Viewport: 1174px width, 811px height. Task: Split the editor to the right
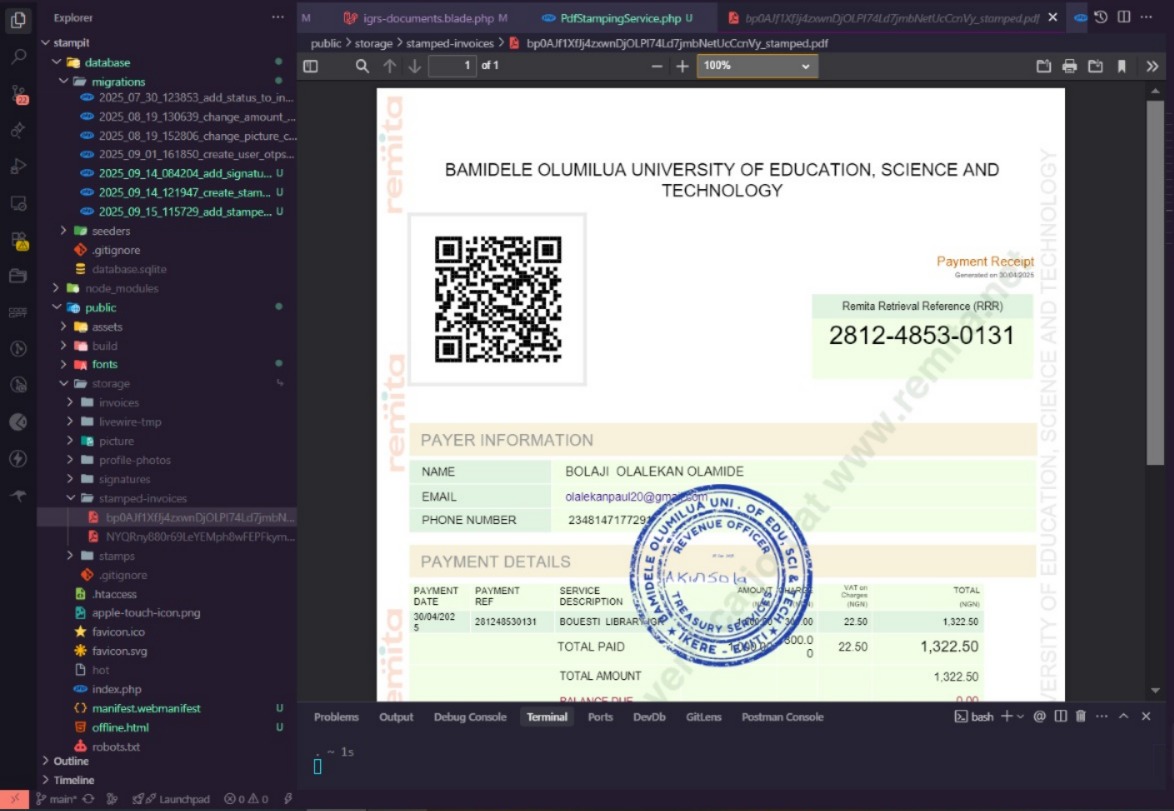[1124, 17]
